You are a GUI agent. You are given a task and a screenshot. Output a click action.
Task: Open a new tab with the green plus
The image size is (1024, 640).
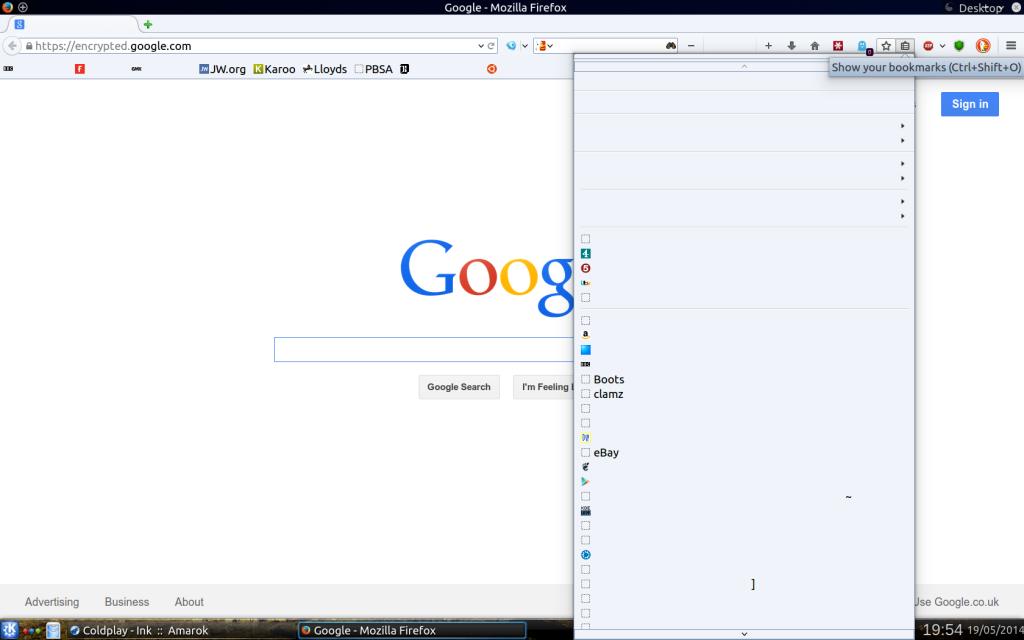pos(148,24)
